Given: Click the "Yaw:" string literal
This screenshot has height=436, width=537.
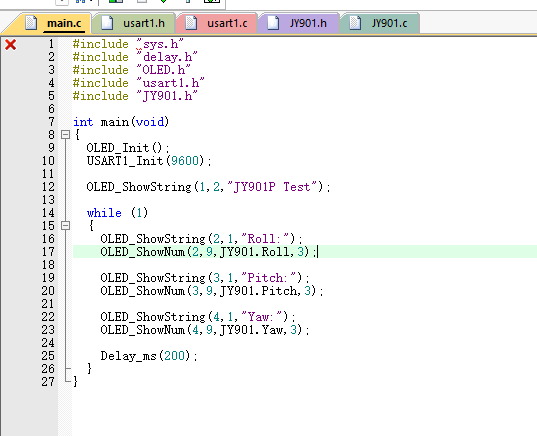Looking at the screenshot, I should coord(261,317).
